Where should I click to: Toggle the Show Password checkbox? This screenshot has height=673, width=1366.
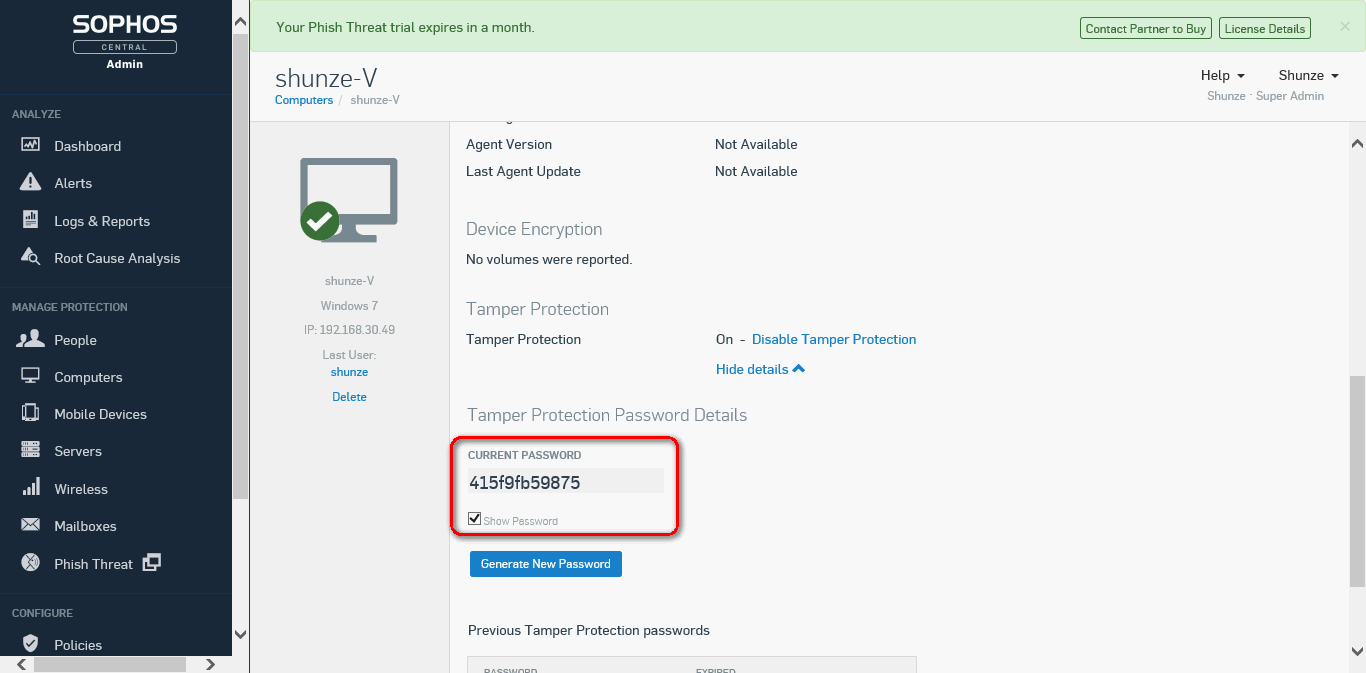(475, 518)
